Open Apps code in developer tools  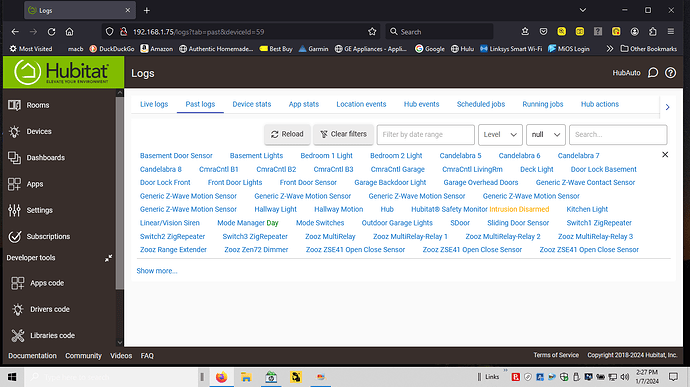coord(37,283)
